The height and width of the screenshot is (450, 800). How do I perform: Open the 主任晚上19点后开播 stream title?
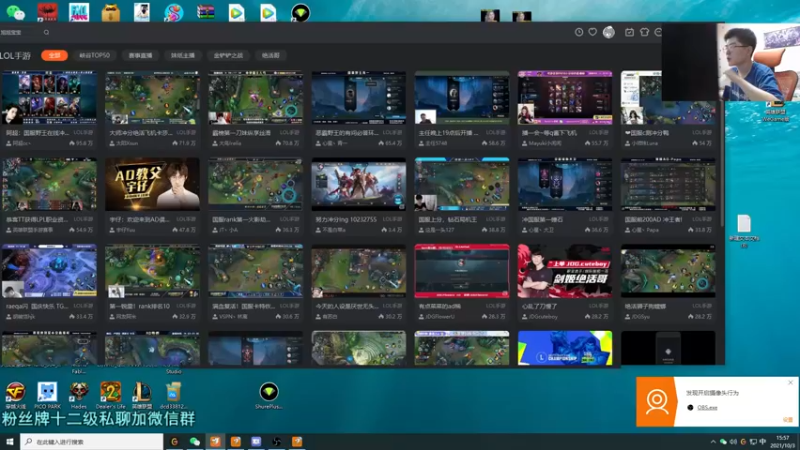coord(448,133)
